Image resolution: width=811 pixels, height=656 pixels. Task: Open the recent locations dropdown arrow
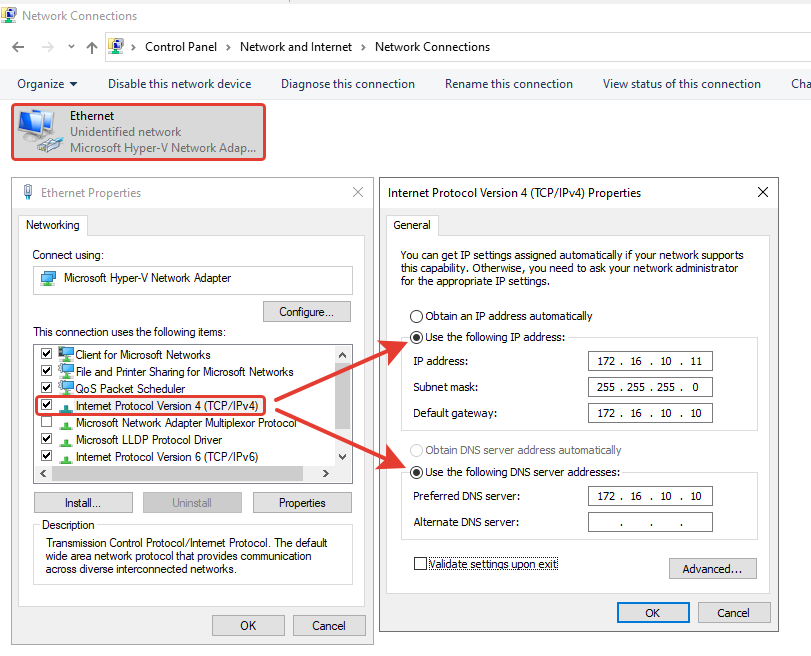(x=71, y=47)
